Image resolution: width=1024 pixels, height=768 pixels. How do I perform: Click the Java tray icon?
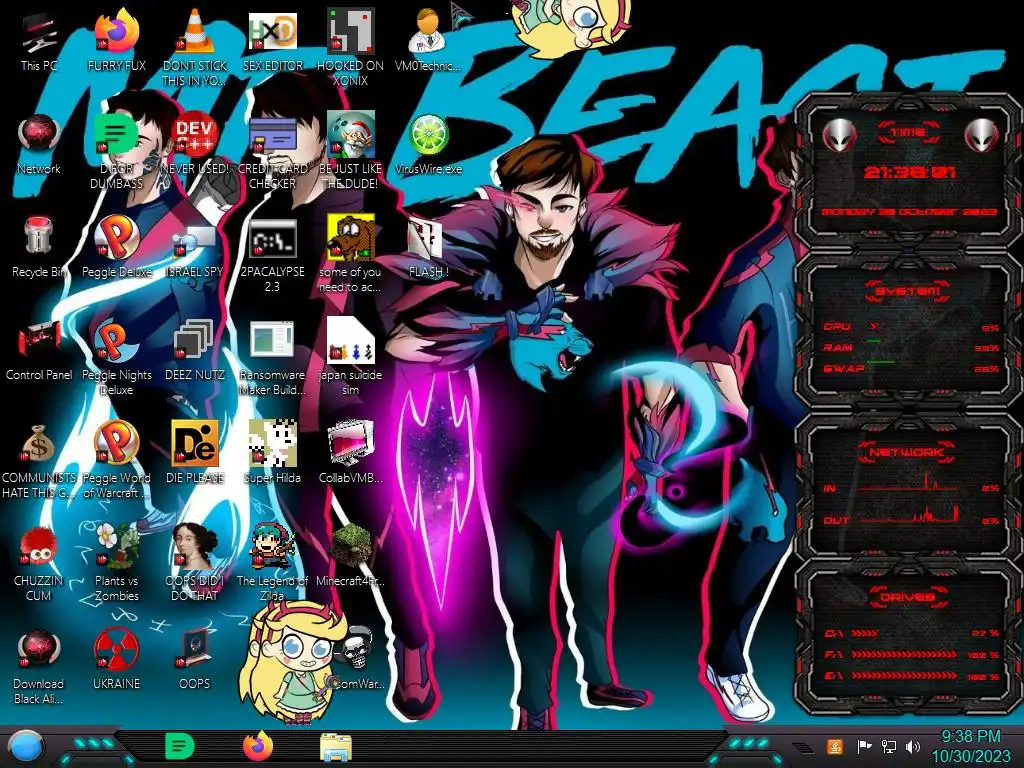click(x=835, y=746)
